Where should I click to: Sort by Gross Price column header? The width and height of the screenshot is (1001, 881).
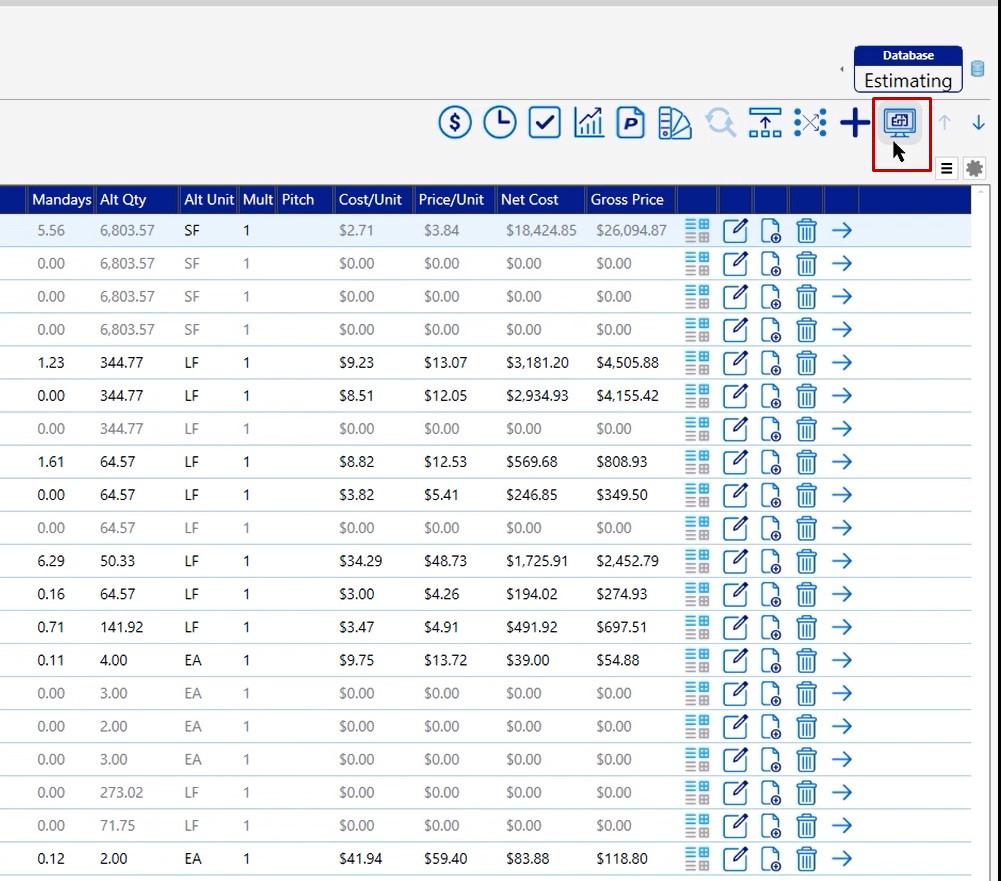627,199
